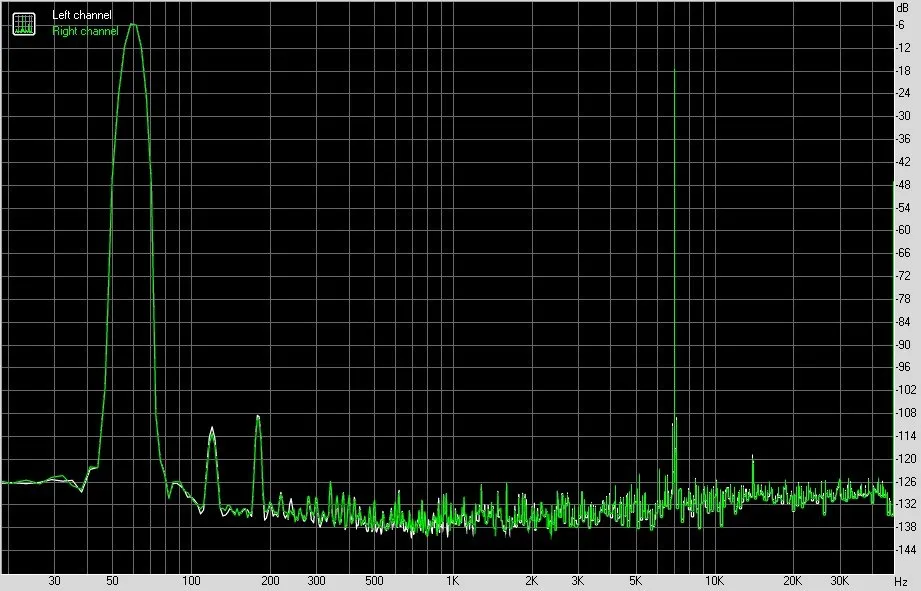Image resolution: width=921 pixels, height=591 pixels.
Task: Click the "50" frequency axis label
Action: [x=112, y=581]
